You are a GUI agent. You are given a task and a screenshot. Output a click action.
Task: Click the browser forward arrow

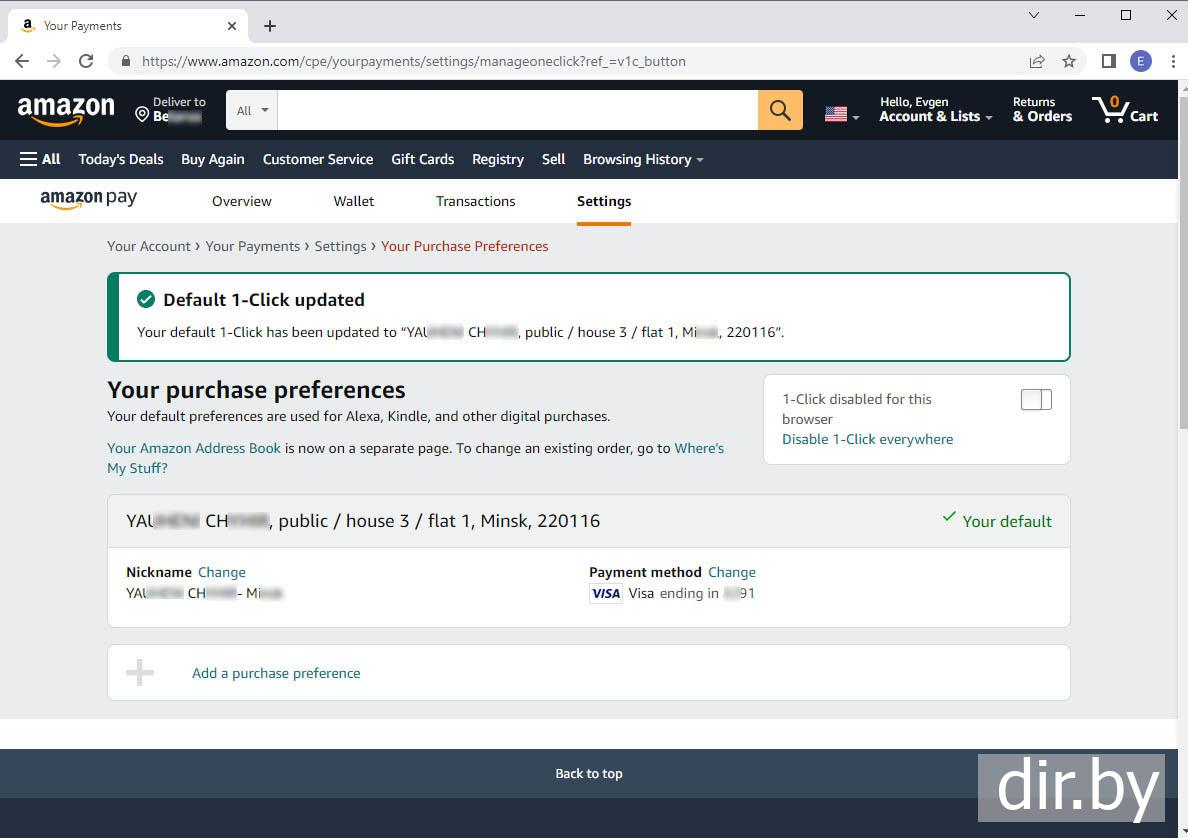click(54, 61)
